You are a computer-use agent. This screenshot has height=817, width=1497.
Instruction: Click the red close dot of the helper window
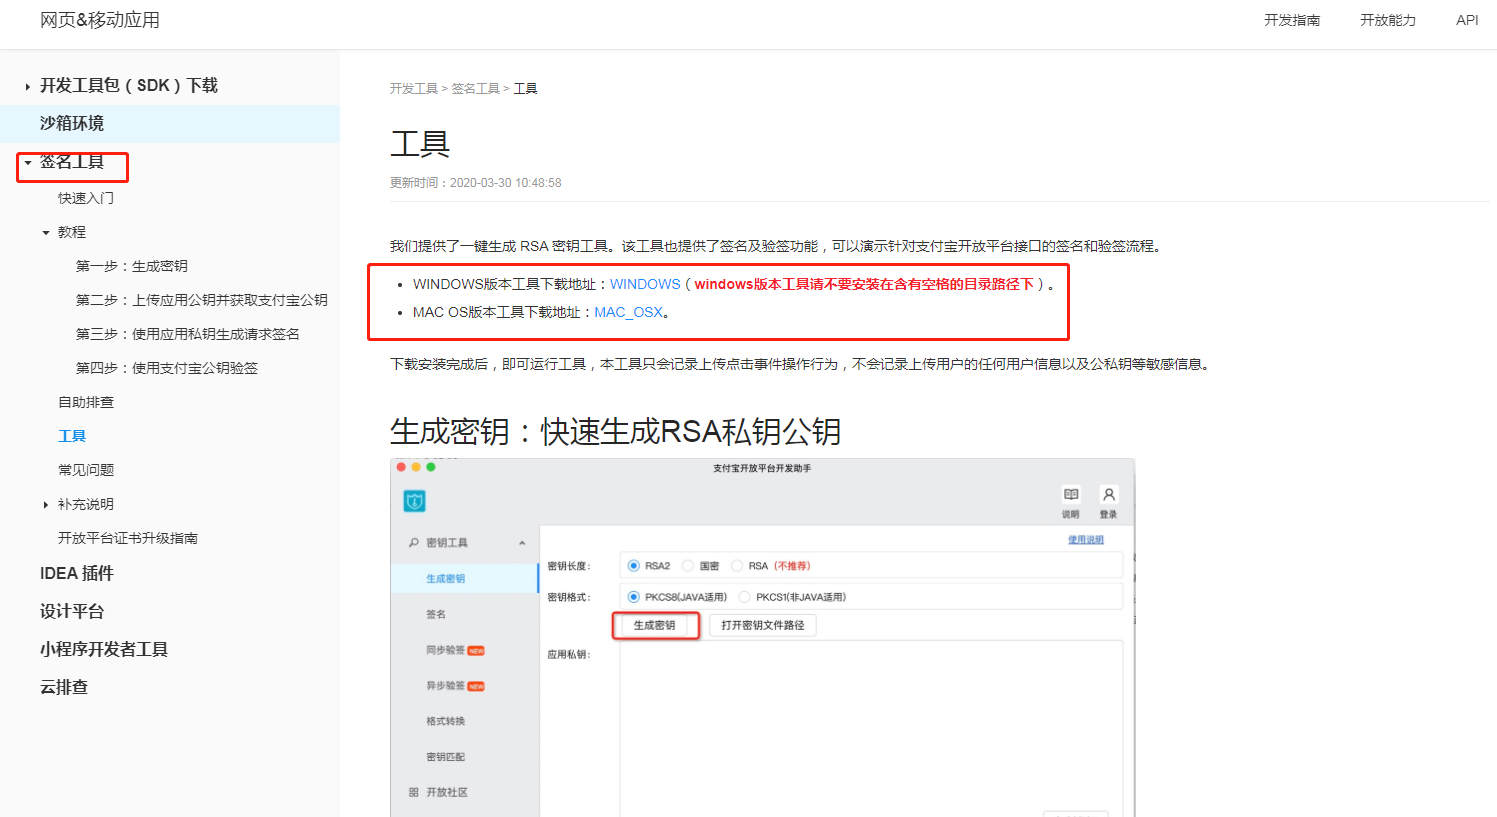401,467
